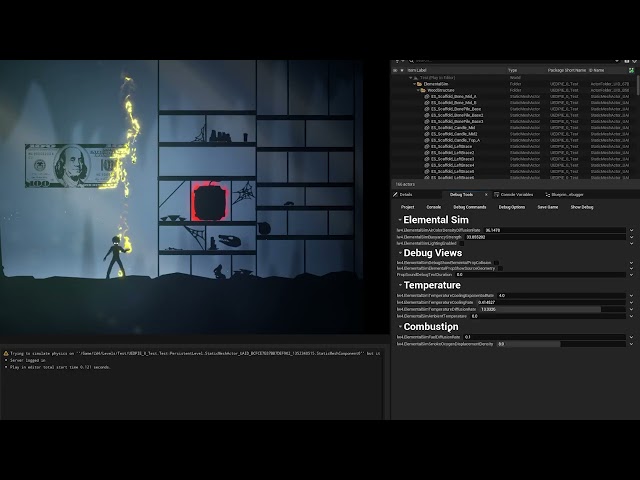Click the ES_Scaffold_LeftBrace4 mesh icon
Image resolution: width=640 pixels, height=480 pixels.
coord(427,165)
